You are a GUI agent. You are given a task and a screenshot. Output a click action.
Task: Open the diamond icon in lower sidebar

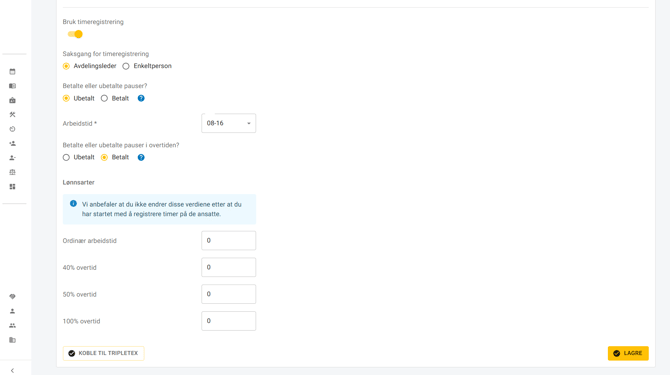pyautogui.click(x=12, y=296)
